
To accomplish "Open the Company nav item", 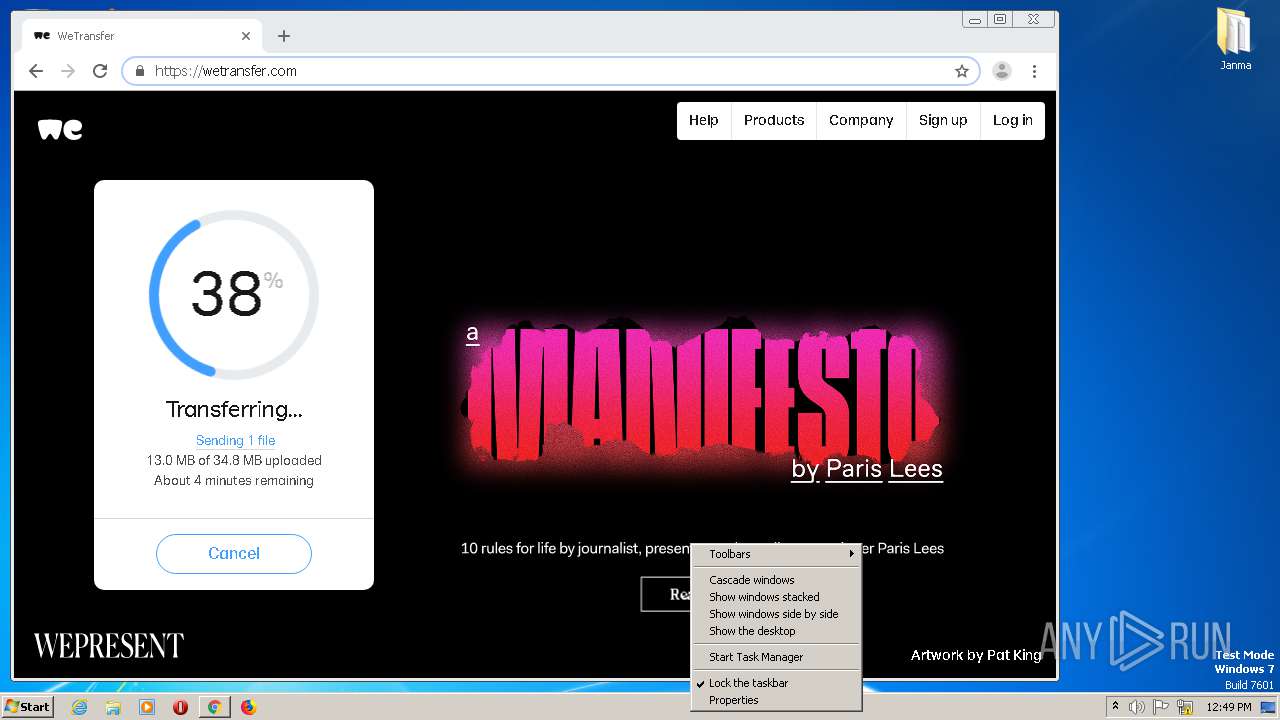I will coord(861,120).
